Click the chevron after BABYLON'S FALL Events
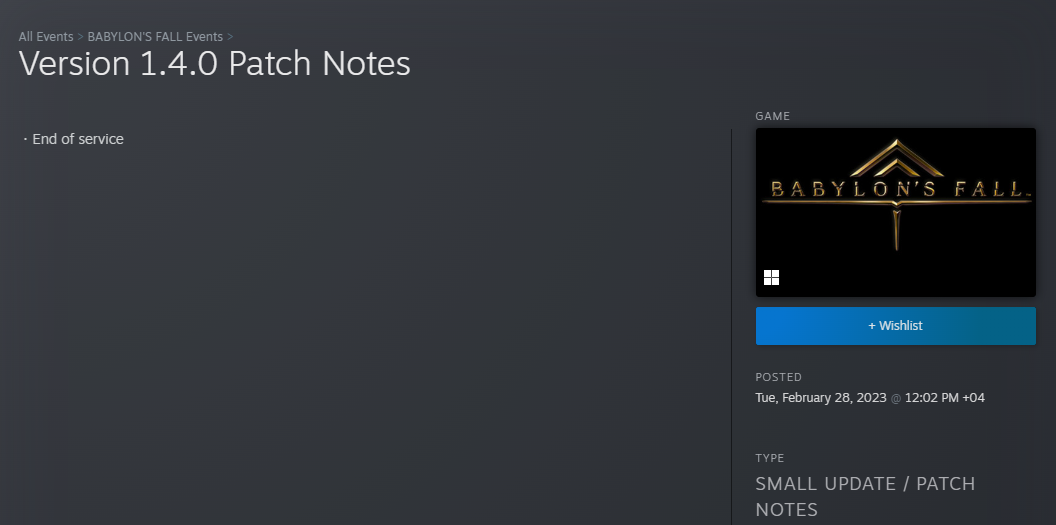The height and width of the screenshot is (525, 1056). click(x=230, y=36)
